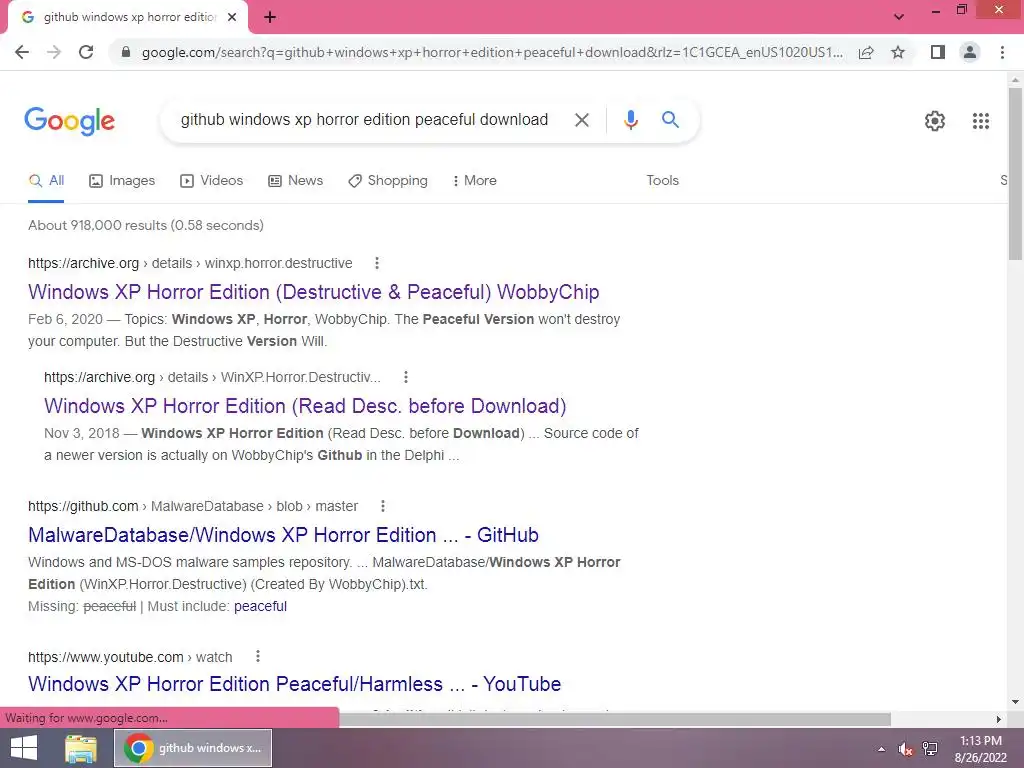This screenshot has width=1024, height=768.
Task: Go to the Google homepage logo
Action: [x=69, y=121]
